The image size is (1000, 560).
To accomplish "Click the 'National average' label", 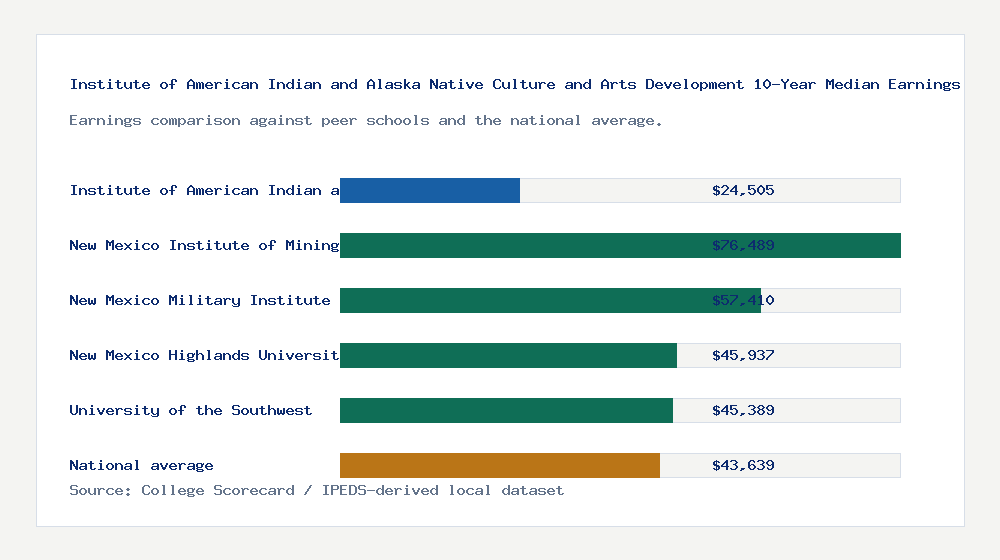I will click(x=141, y=465).
